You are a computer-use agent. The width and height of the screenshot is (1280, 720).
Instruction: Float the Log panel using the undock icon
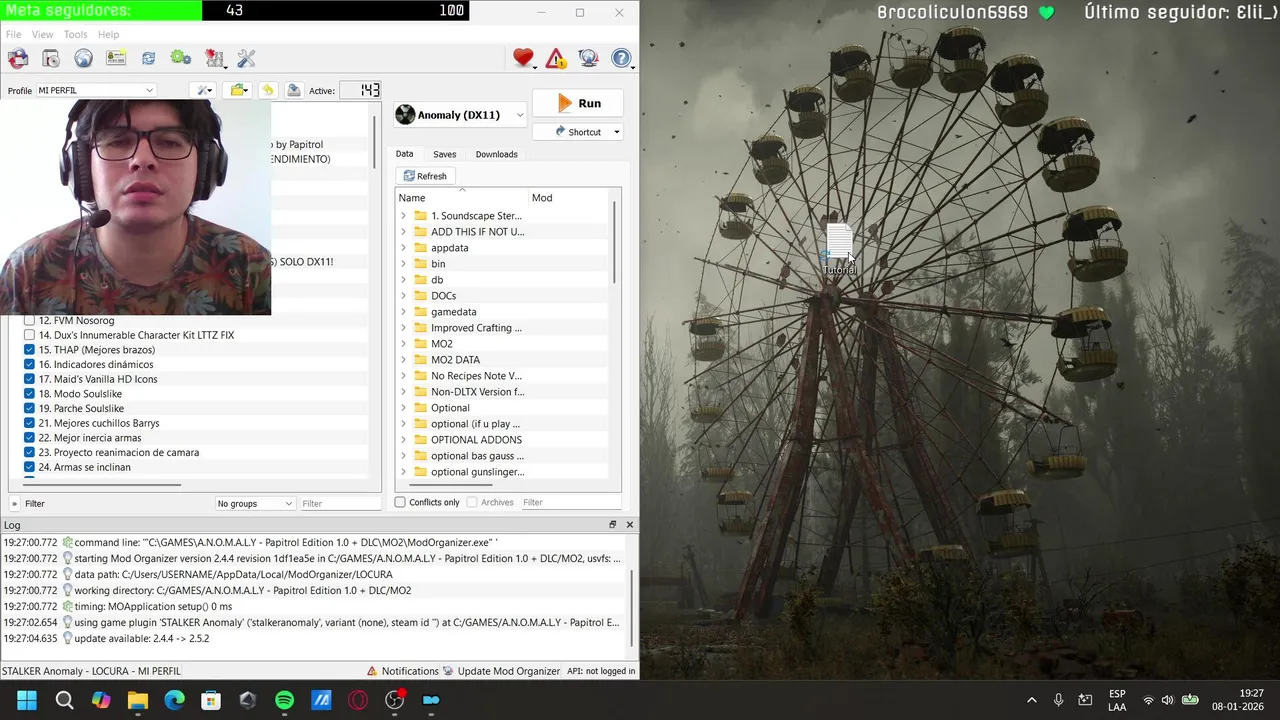point(613,525)
